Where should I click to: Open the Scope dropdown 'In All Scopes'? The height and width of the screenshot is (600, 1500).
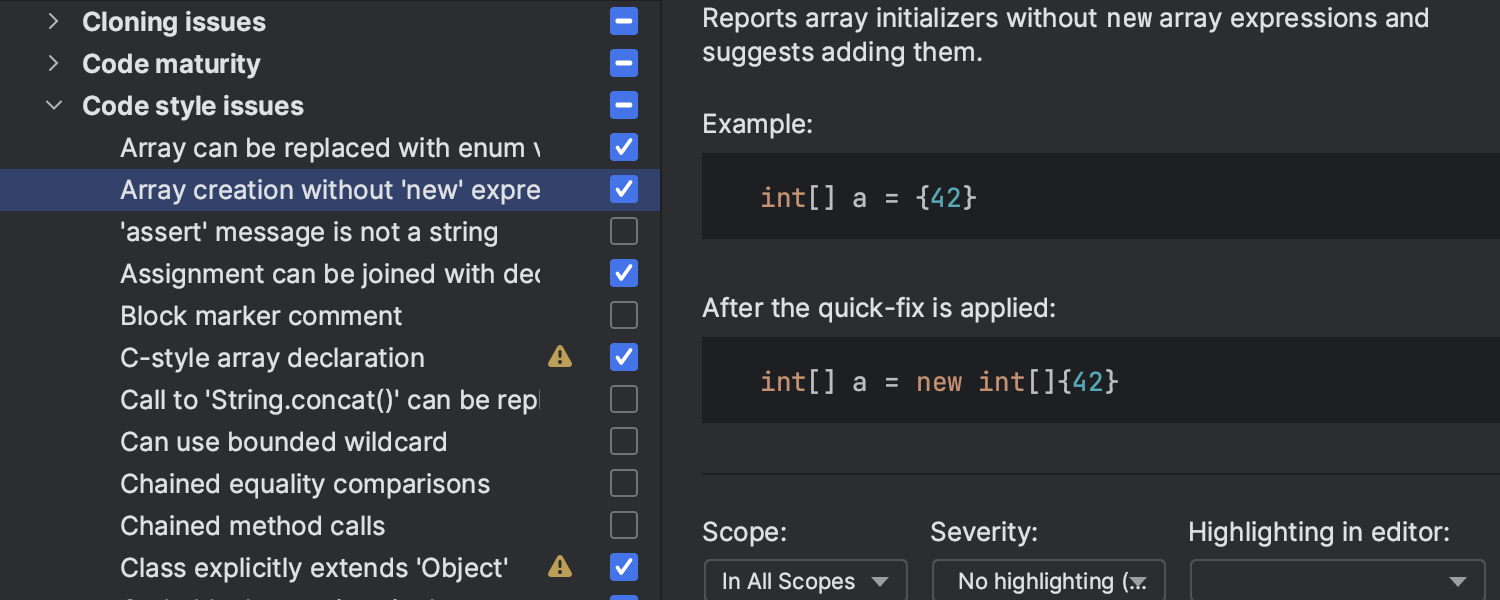(805, 581)
